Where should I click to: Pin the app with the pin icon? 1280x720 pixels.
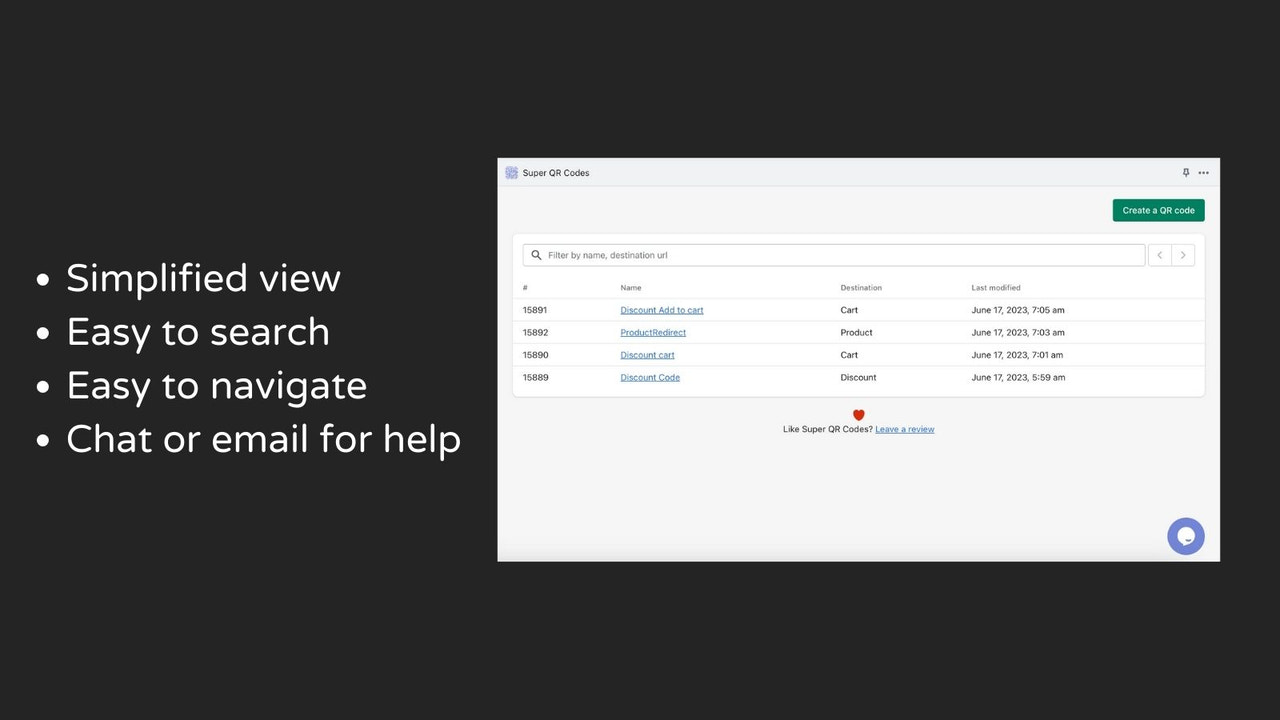(1186, 173)
